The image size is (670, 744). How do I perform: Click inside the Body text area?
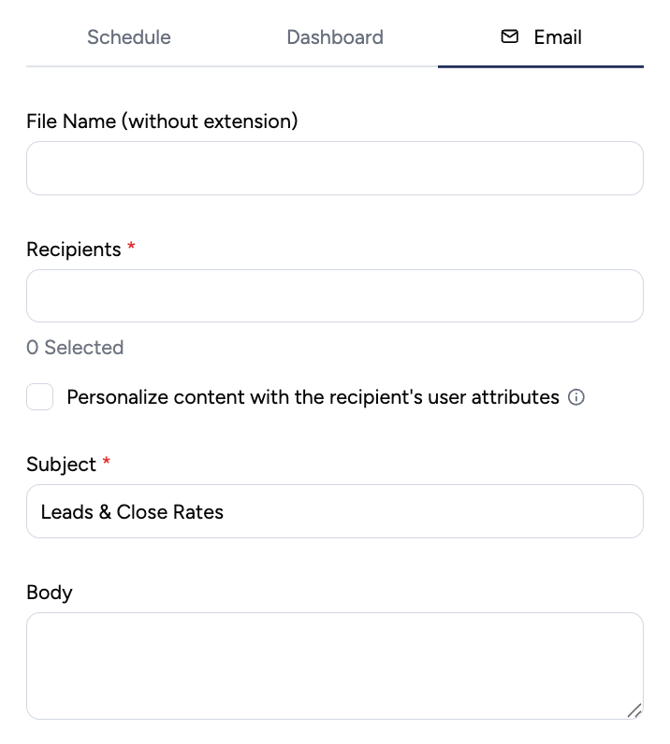(335, 666)
